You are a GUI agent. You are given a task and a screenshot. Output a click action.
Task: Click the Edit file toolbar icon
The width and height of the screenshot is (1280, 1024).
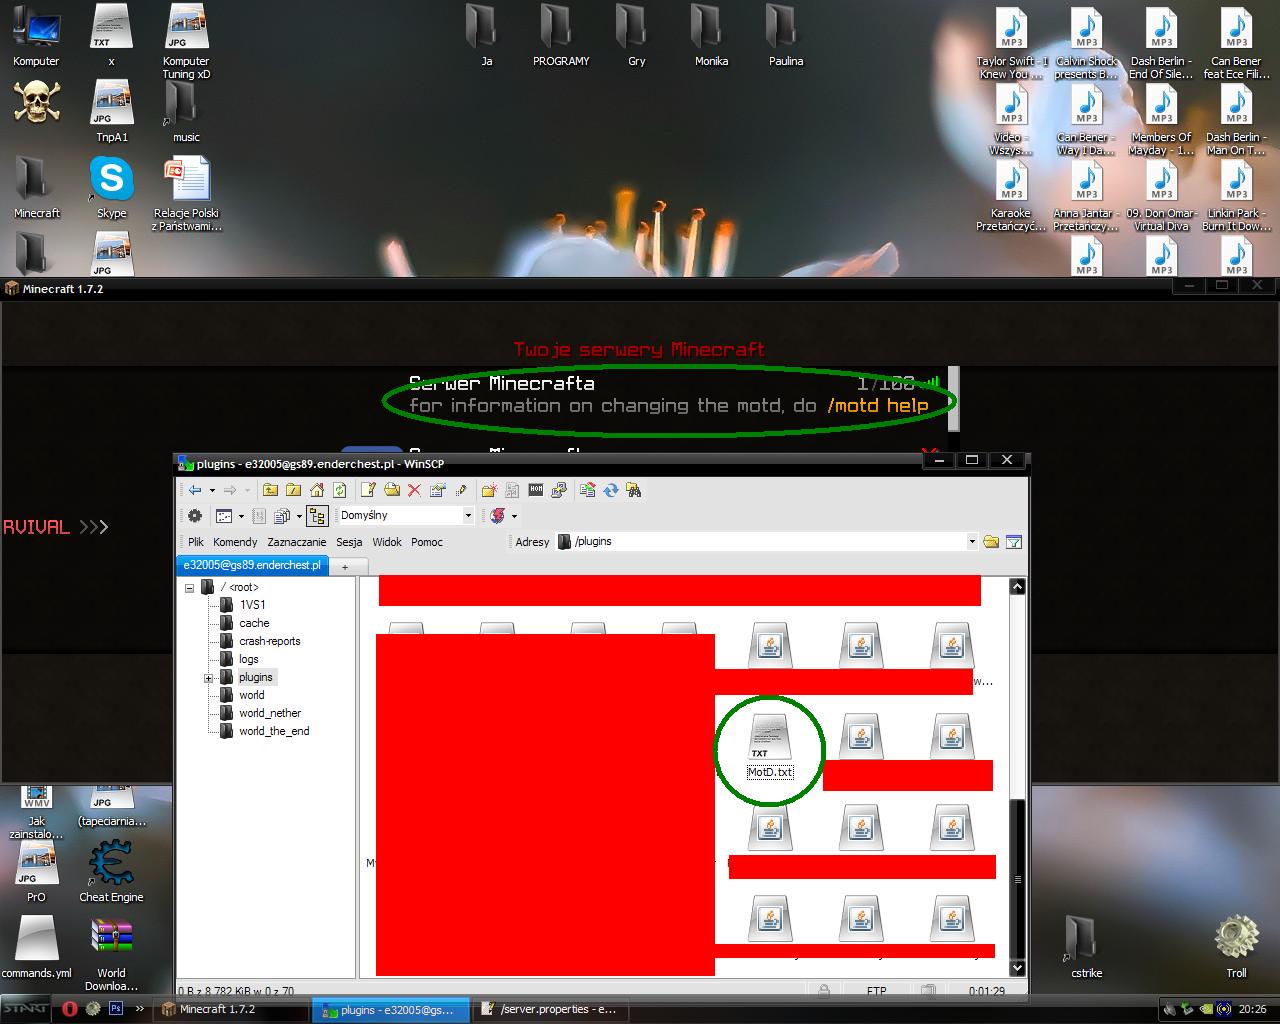pos(368,490)
